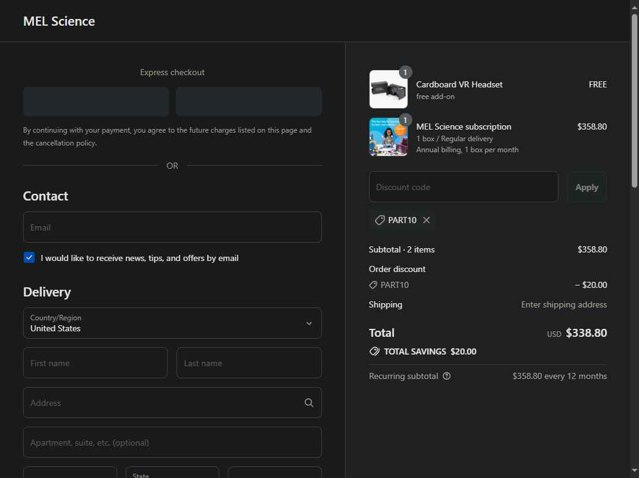Click the page vertical scrollbar thumb

(635, 101)
